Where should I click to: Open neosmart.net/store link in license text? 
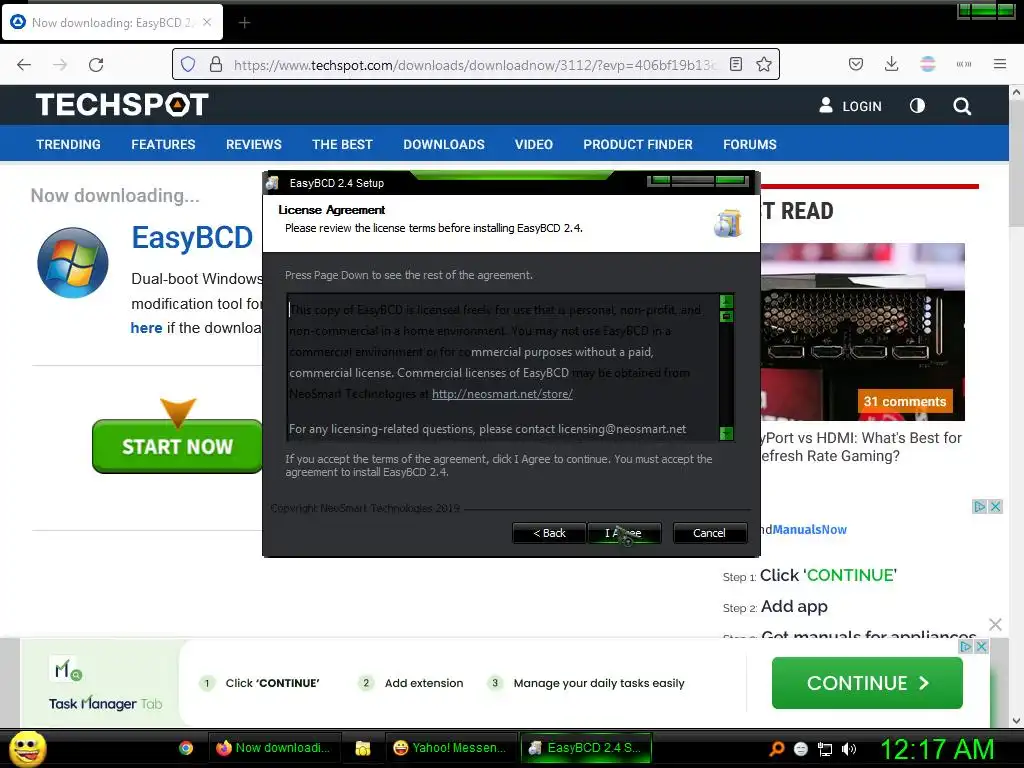[502, 394]
